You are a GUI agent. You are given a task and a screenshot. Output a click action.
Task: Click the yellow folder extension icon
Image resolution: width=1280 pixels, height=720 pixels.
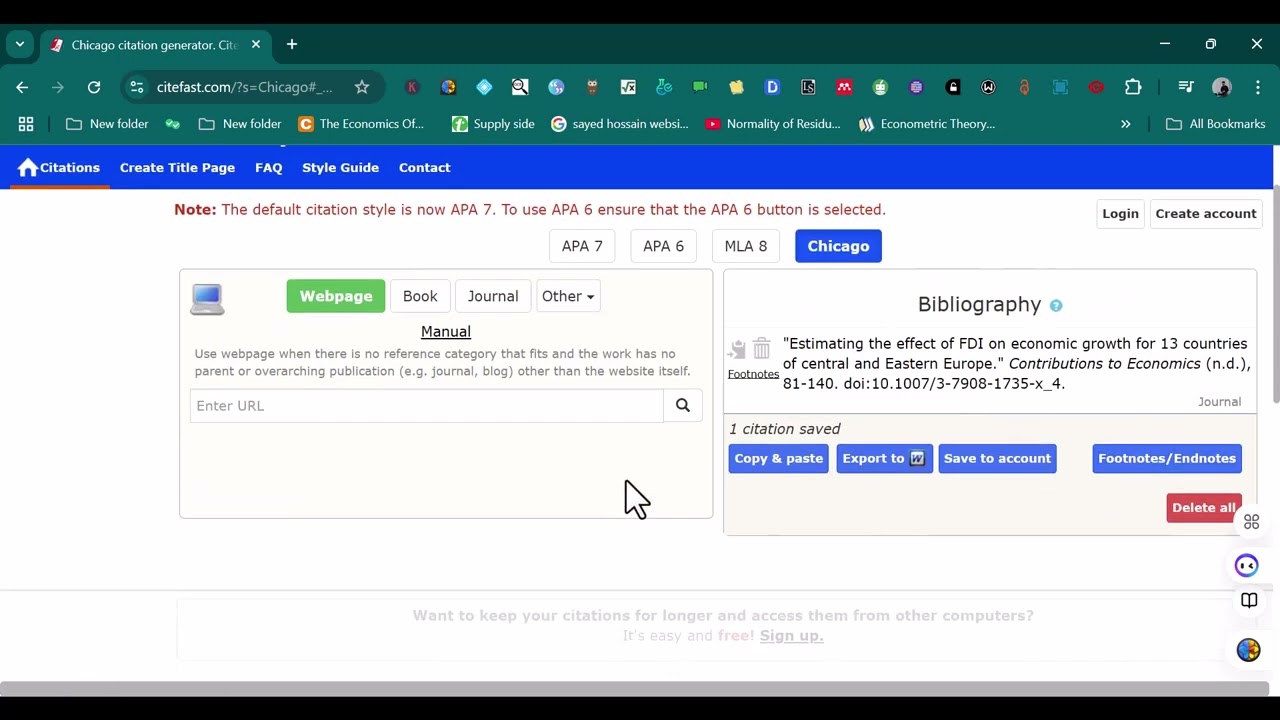tap(736, 87)
